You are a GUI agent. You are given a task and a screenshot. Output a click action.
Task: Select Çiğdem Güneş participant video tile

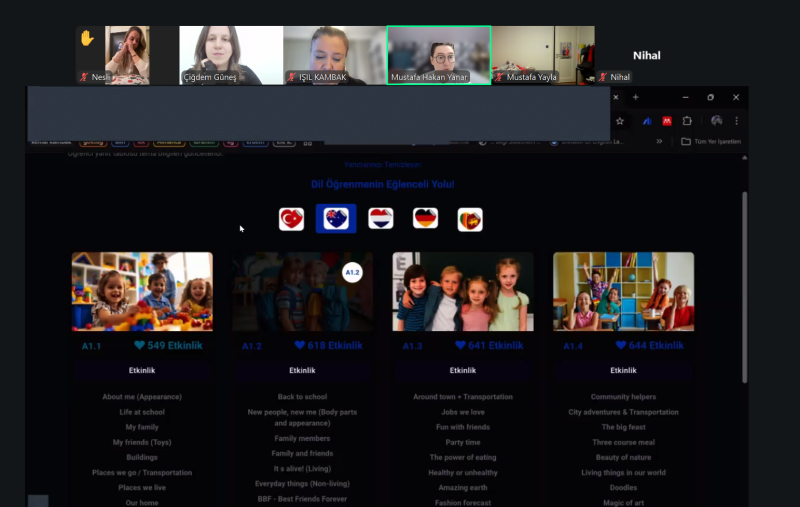point(231,55)
